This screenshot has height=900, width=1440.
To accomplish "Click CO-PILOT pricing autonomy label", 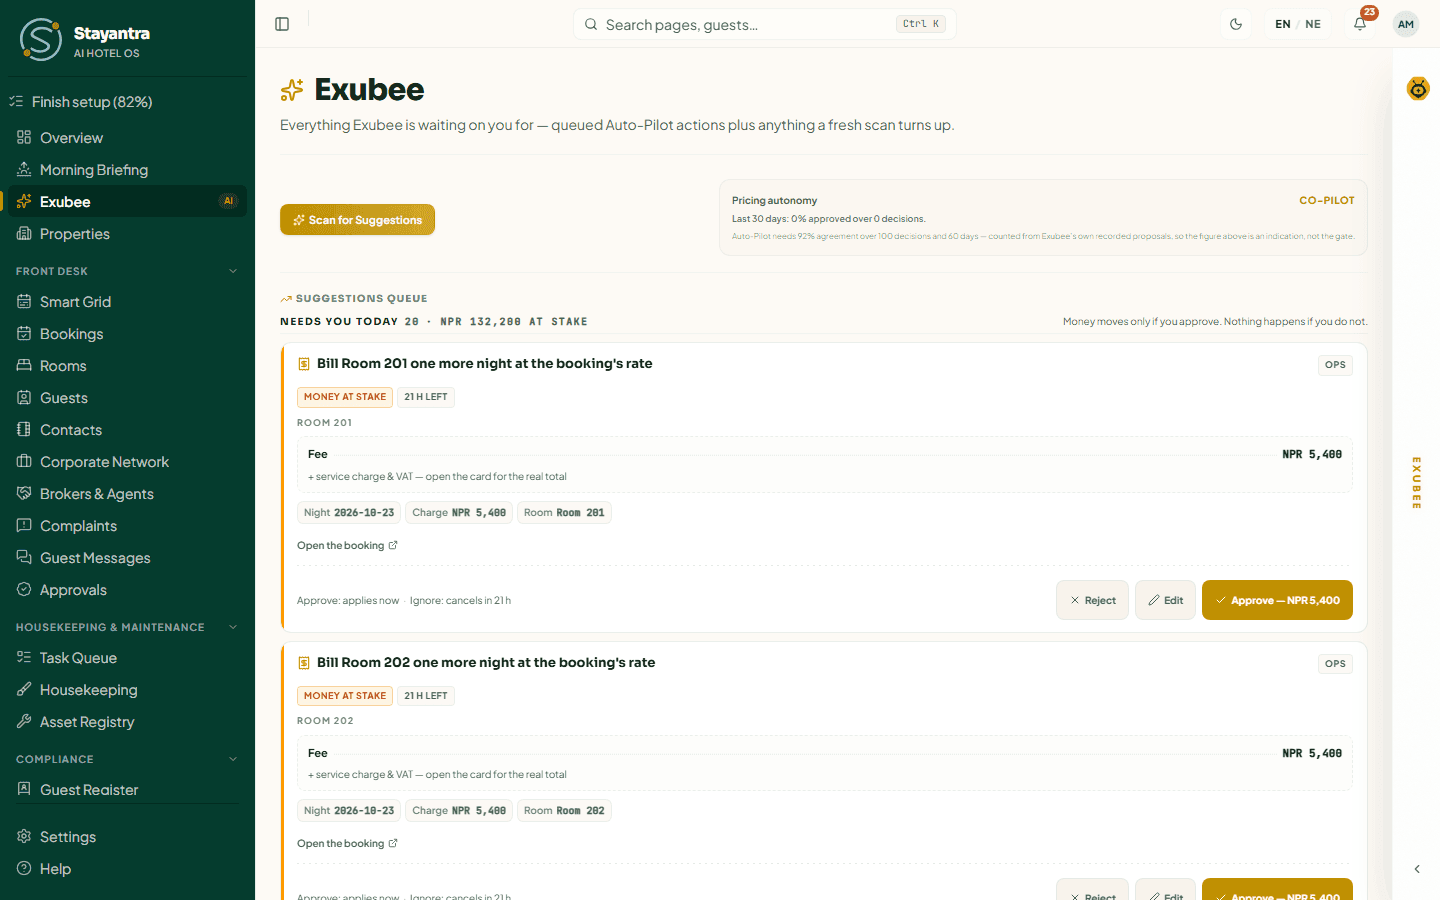I will pyautogui.click(x=1326, y=200).
